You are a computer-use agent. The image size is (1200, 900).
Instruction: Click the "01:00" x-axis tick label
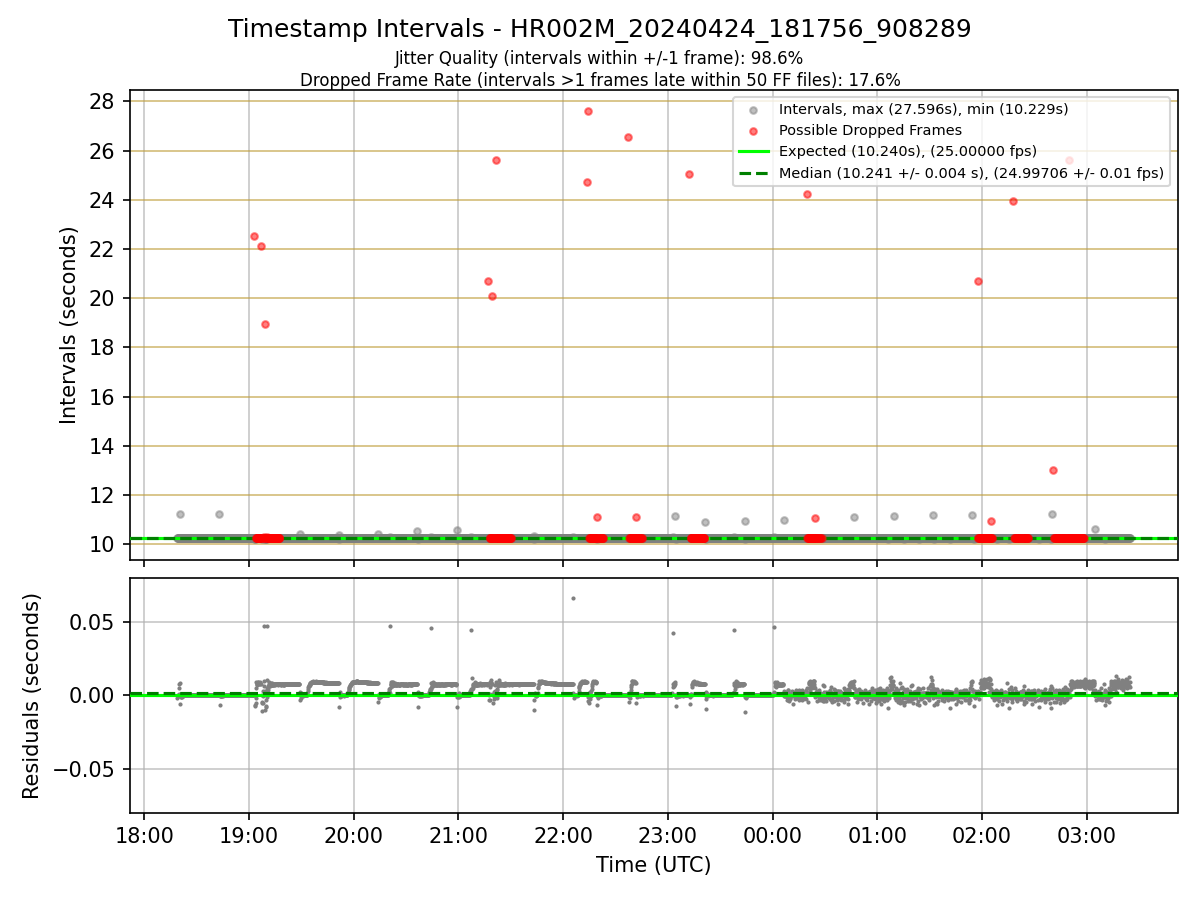(x=877, y=835)
